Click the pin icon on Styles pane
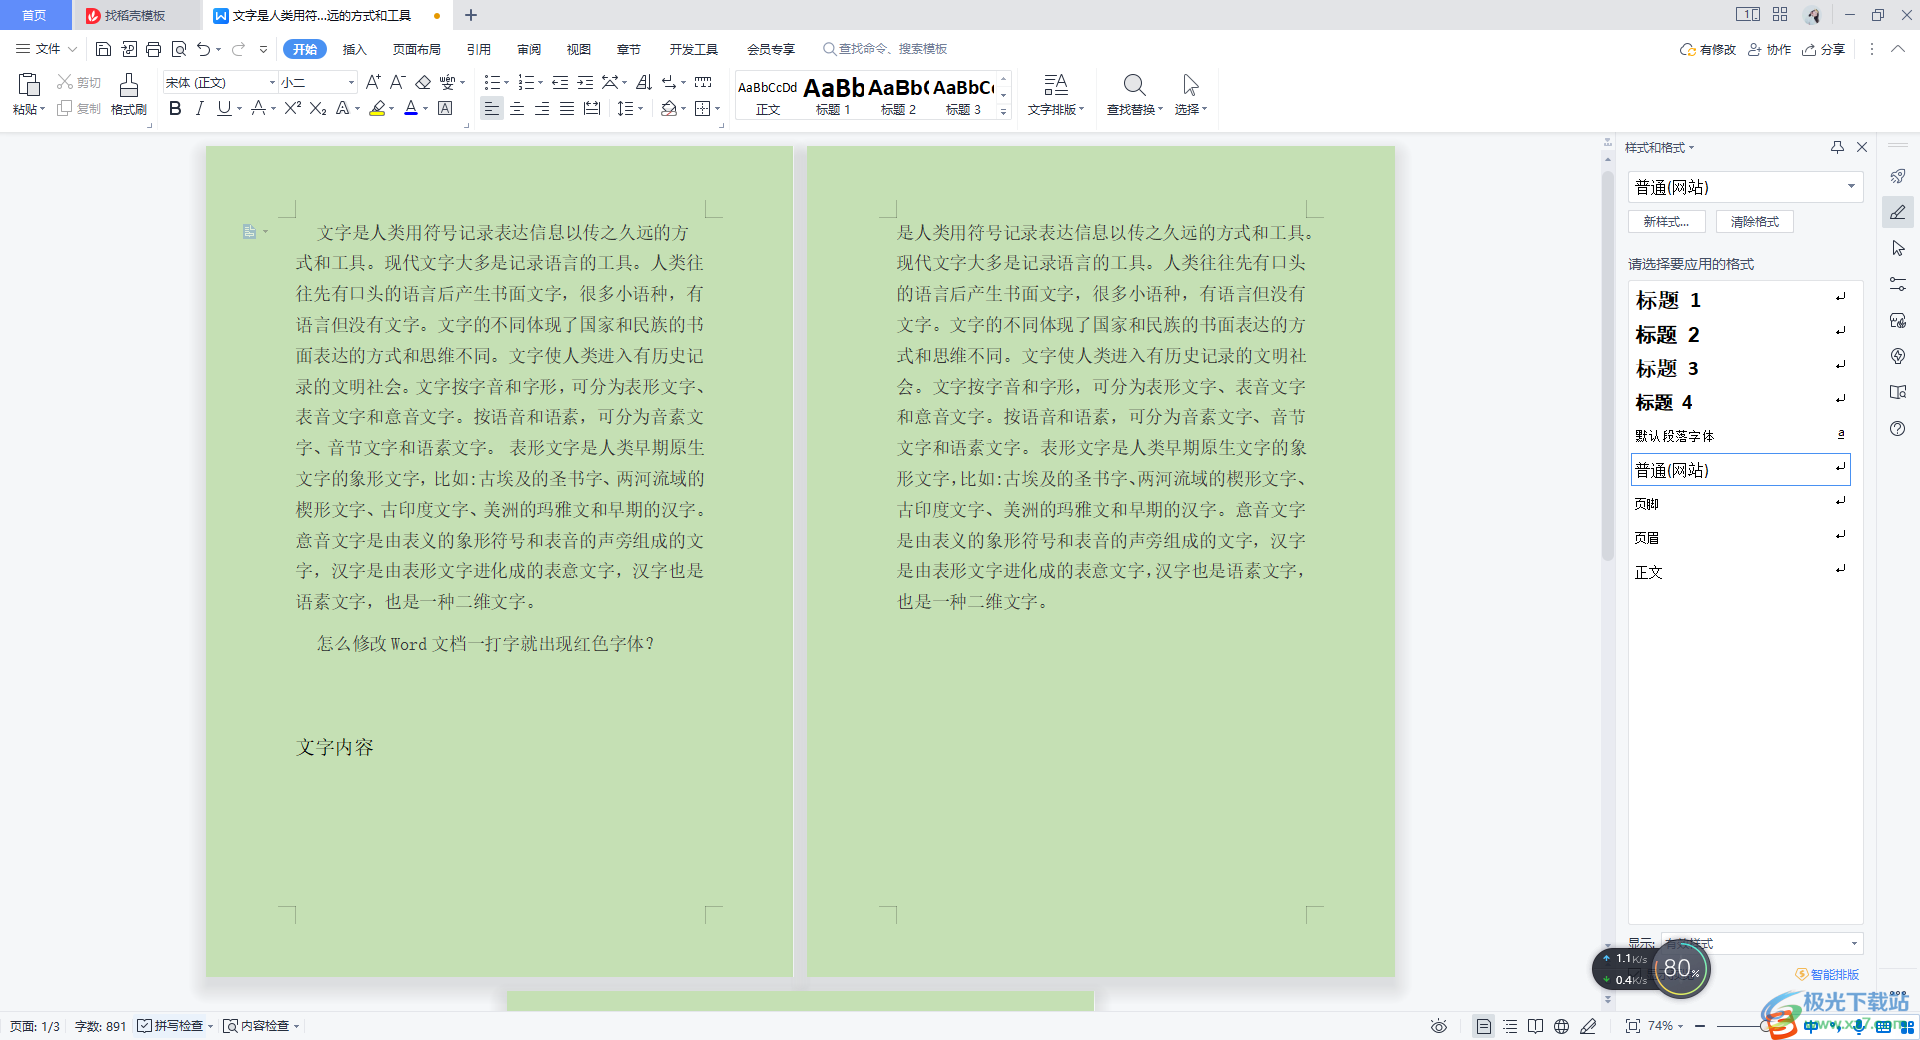 point(1837,147)
